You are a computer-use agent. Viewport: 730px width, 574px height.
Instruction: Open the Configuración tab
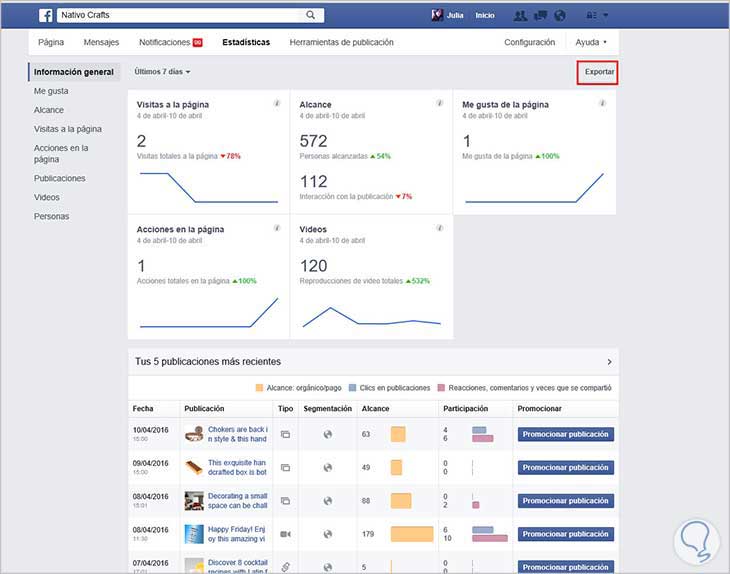point(529,42)
